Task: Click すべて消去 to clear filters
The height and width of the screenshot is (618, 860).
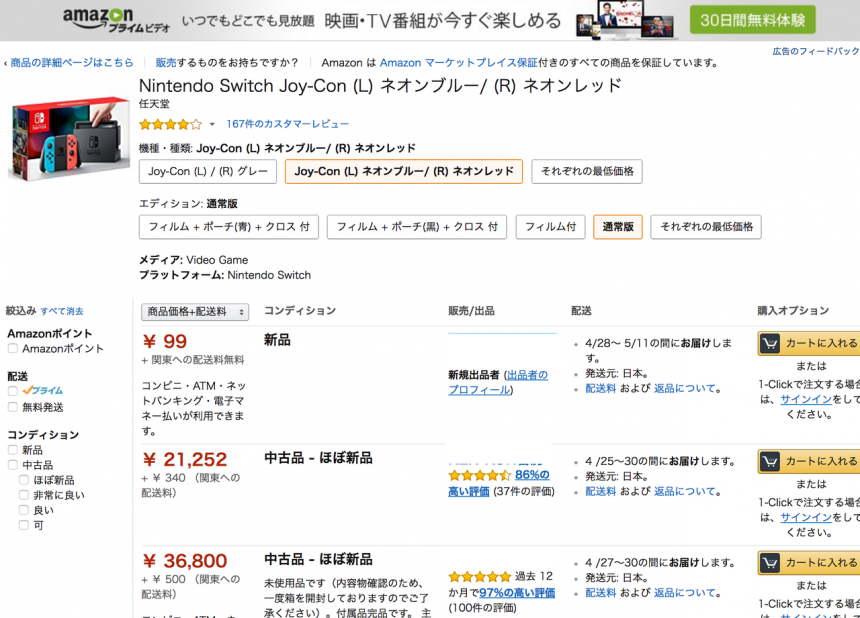Action: point(62,311)
